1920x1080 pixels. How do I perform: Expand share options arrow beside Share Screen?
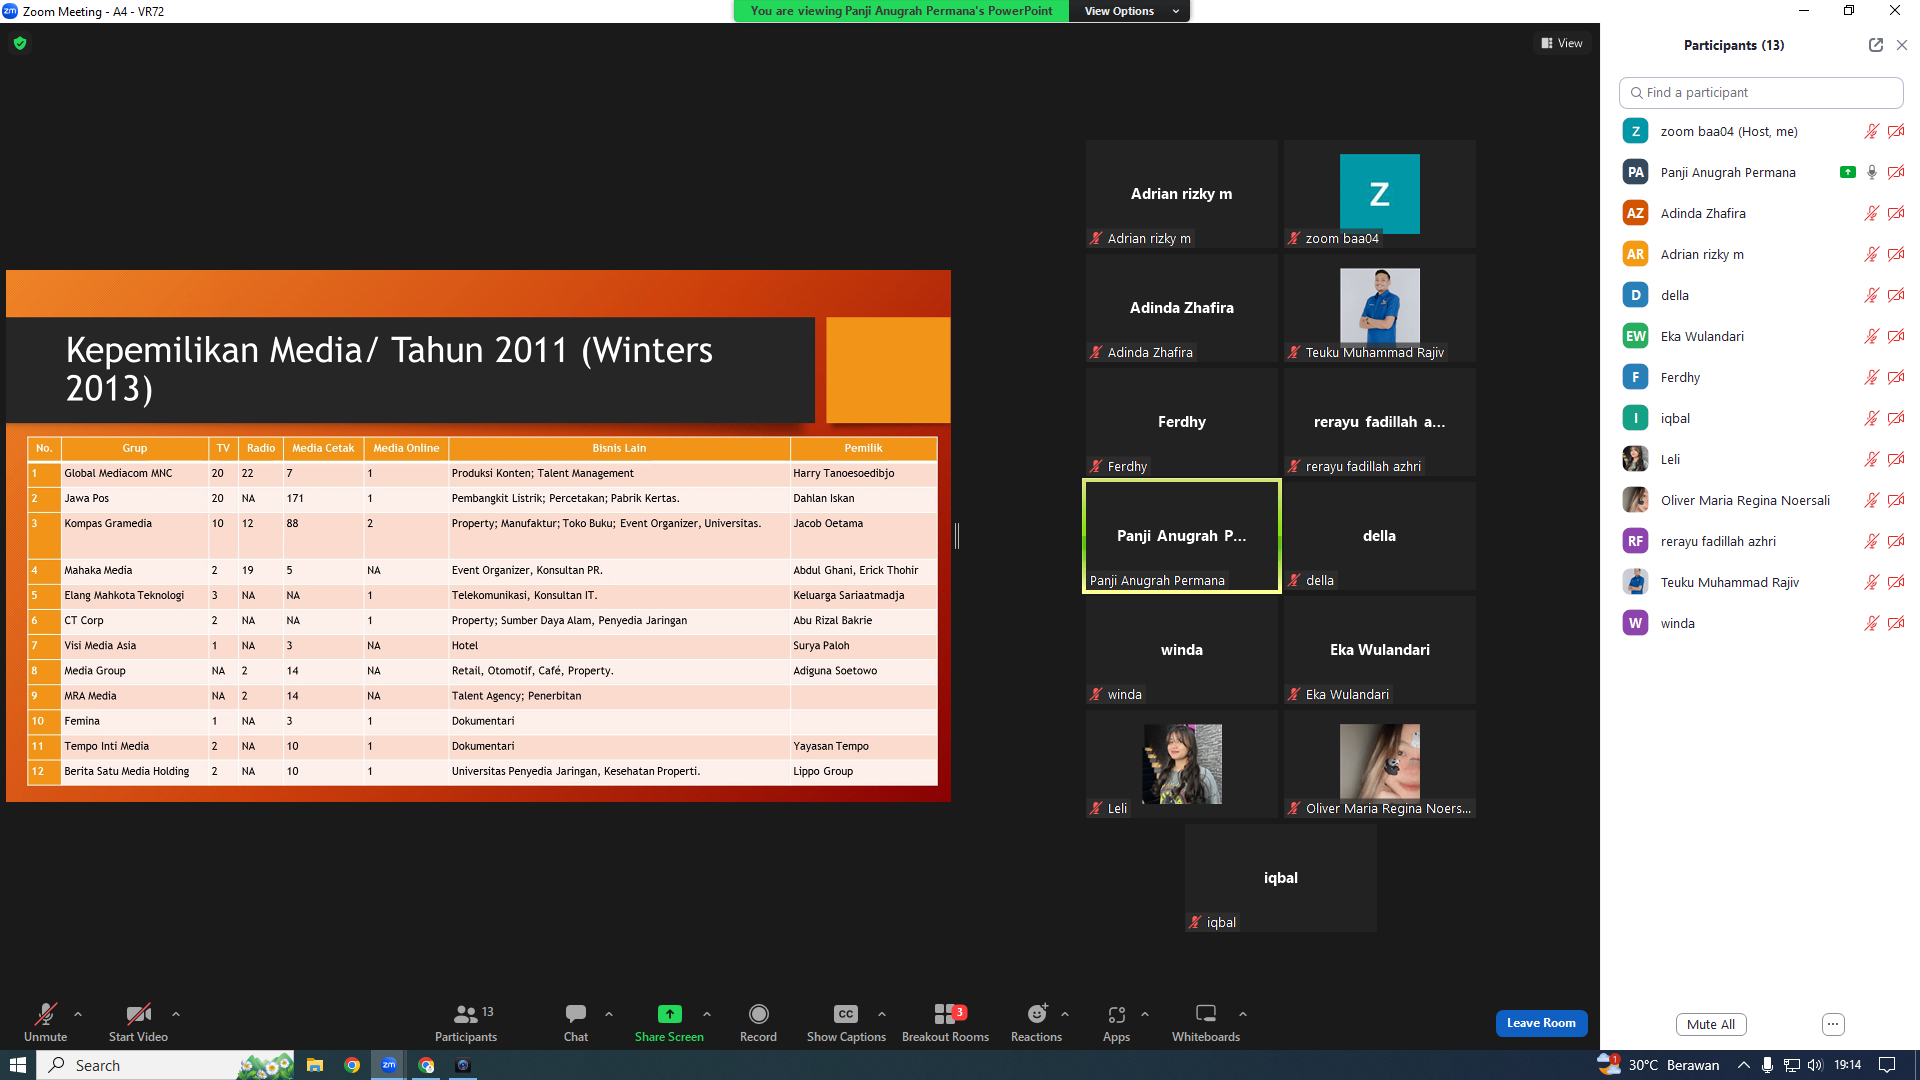(707, 1014)
